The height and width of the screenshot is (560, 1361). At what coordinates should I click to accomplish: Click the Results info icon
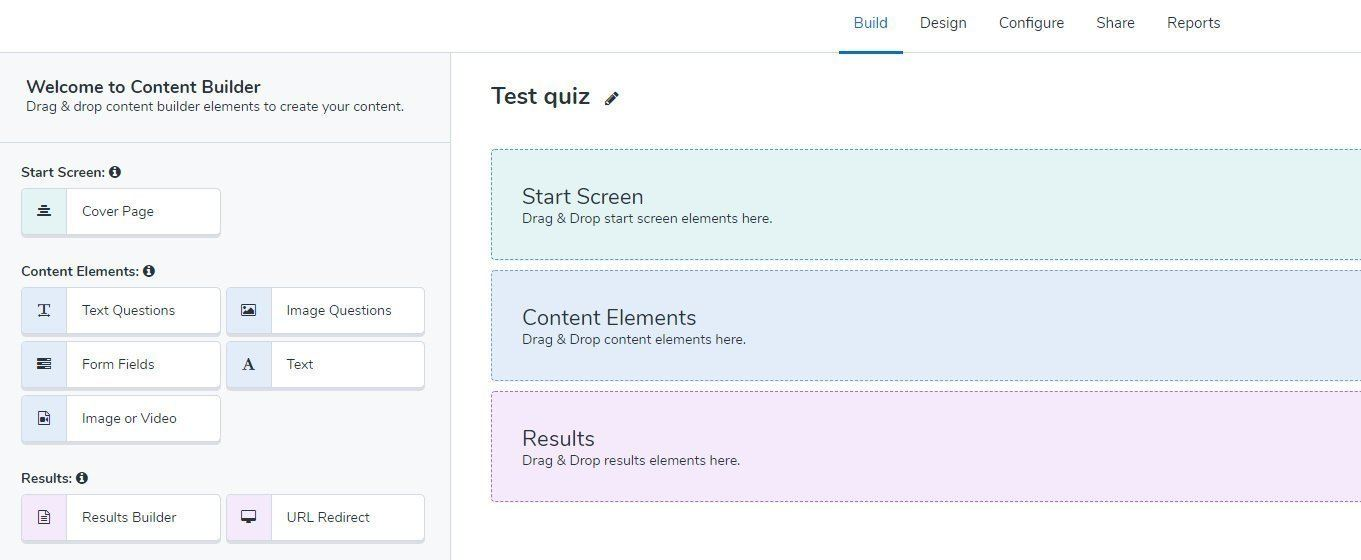[x=82, y=478]
